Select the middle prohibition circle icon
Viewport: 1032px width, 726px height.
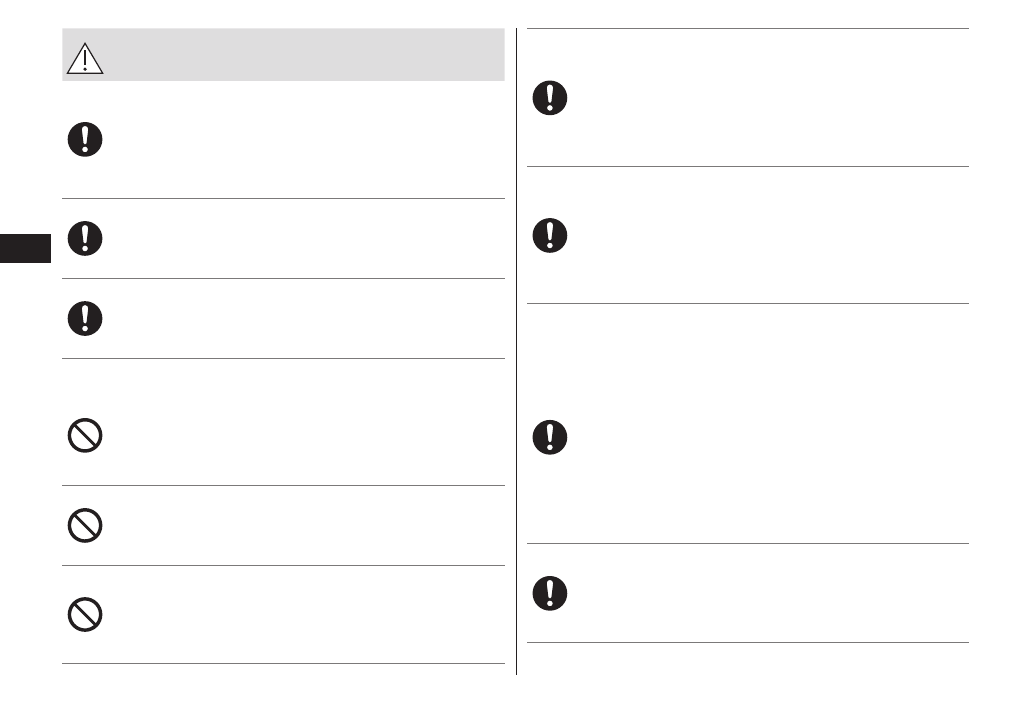[x=85, y=525]
